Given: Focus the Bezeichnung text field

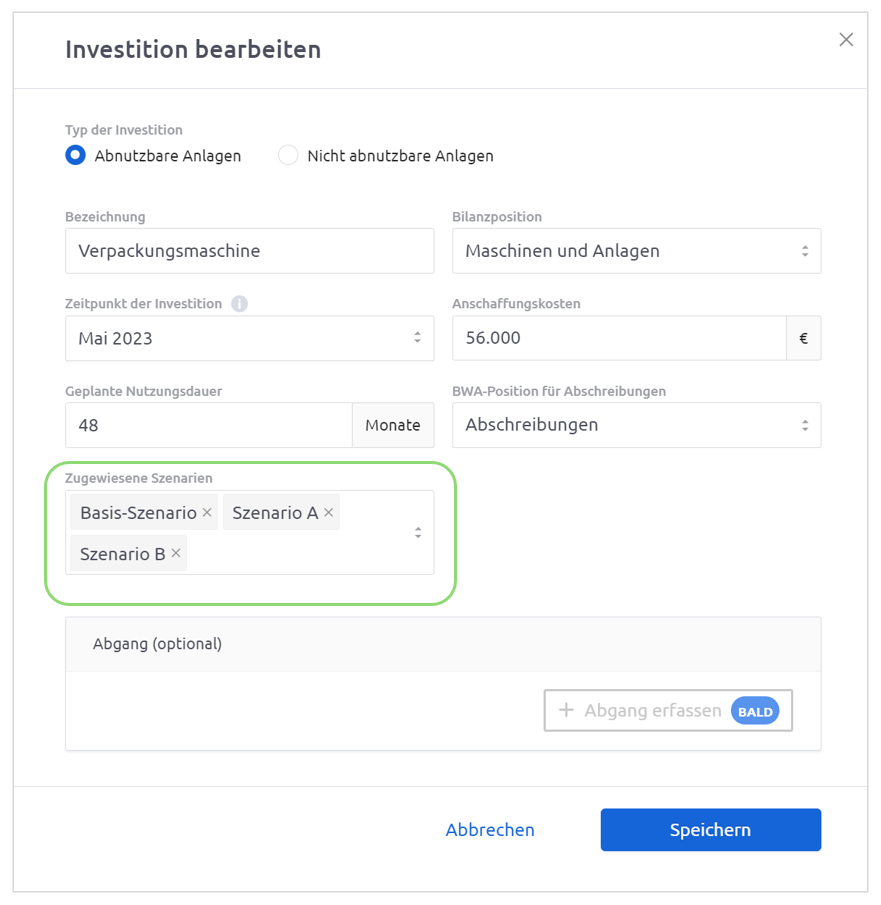Looking at the screenshot, I should click(x=249, y=251).
